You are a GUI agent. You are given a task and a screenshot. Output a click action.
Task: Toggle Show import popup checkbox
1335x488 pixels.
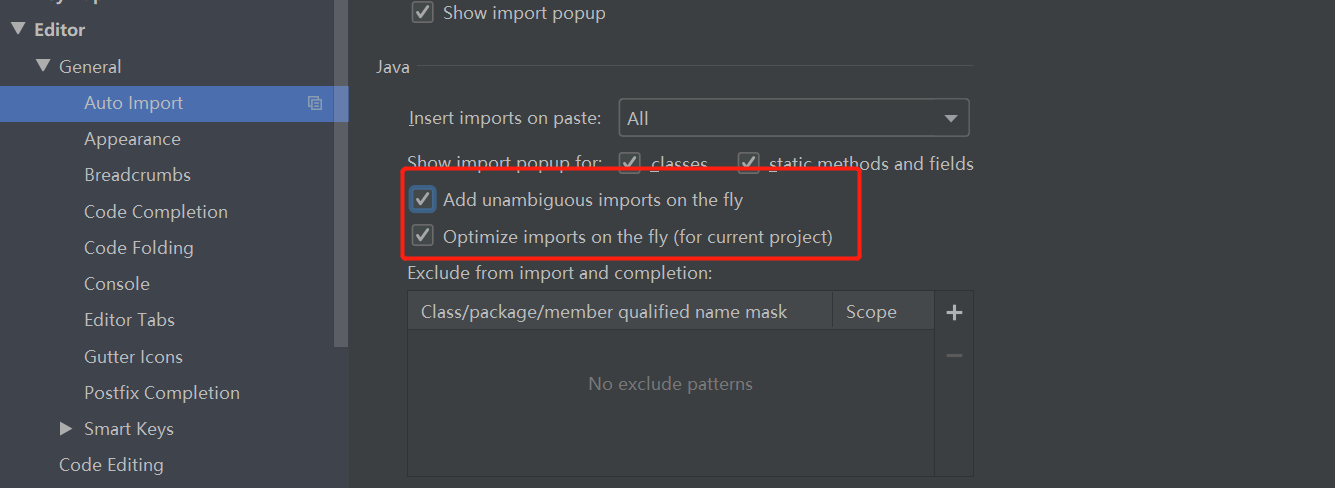(423, 13)
